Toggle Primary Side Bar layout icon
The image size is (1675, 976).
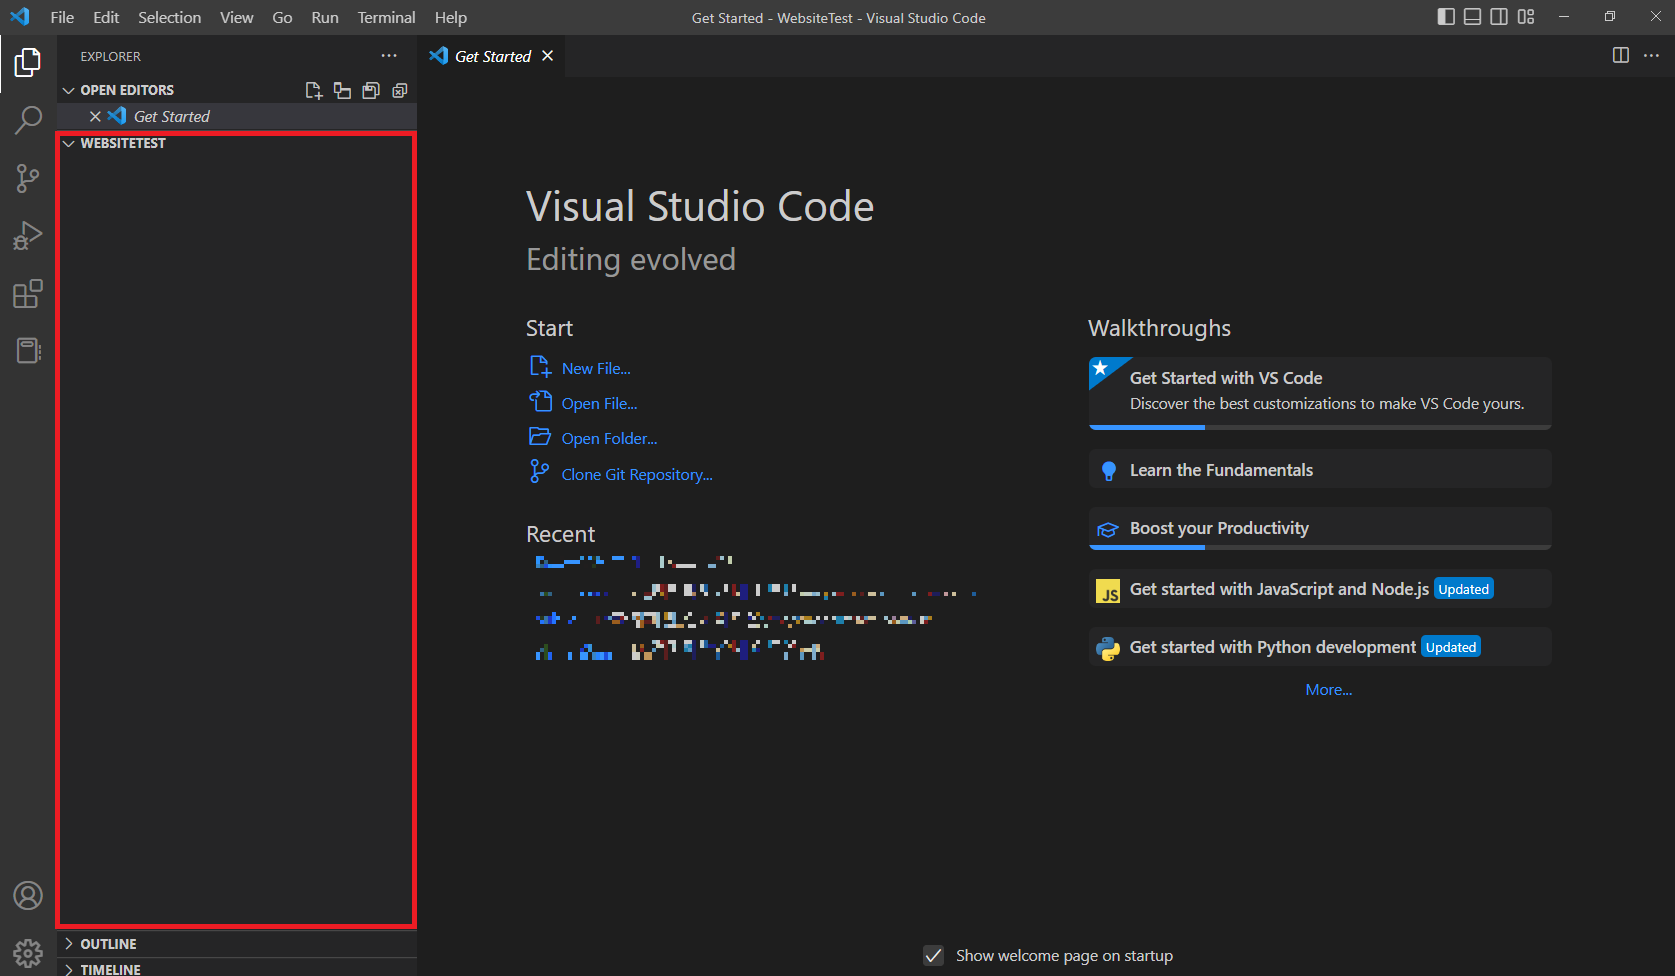tap(1446, 17)
